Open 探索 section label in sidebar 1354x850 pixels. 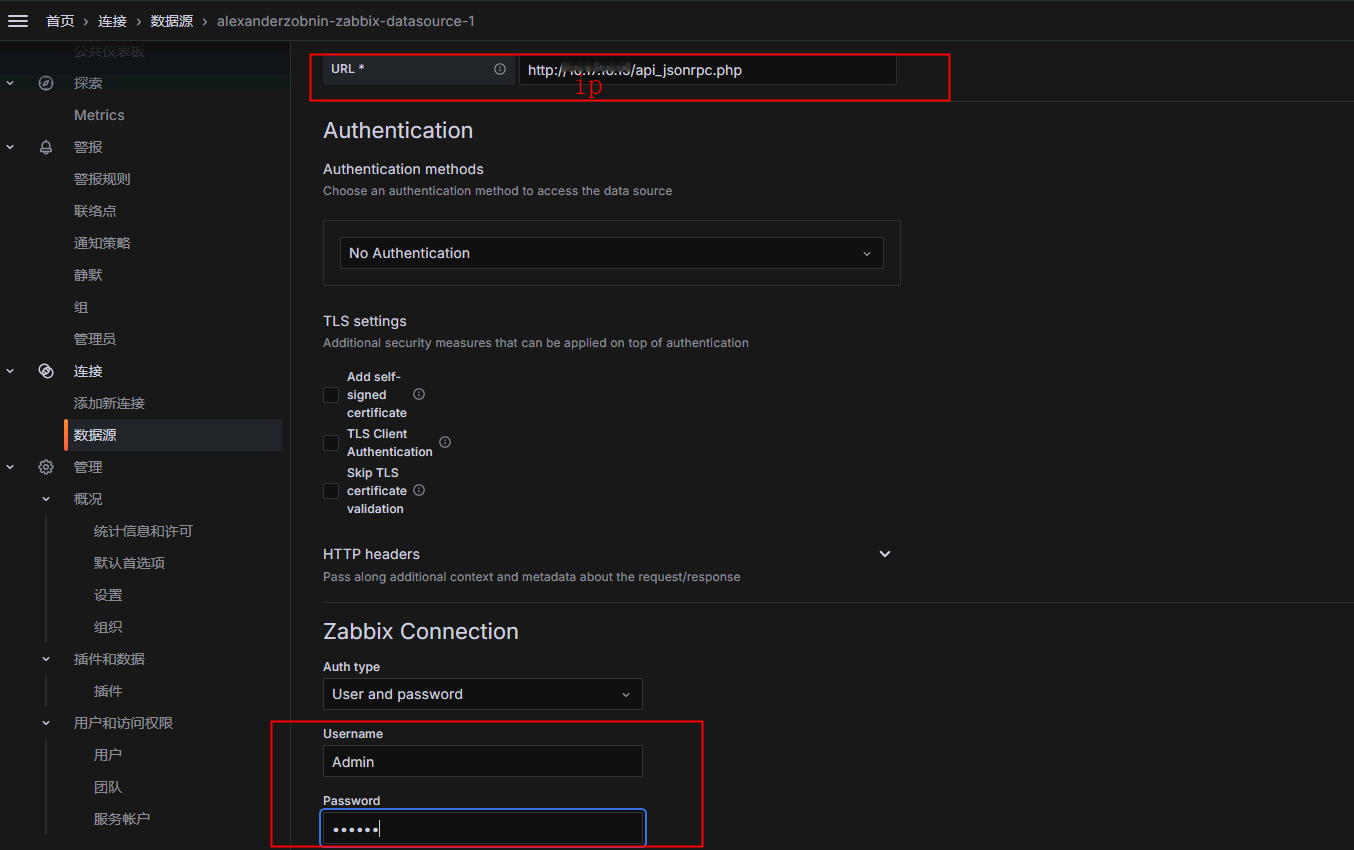[x=88, y=83]
